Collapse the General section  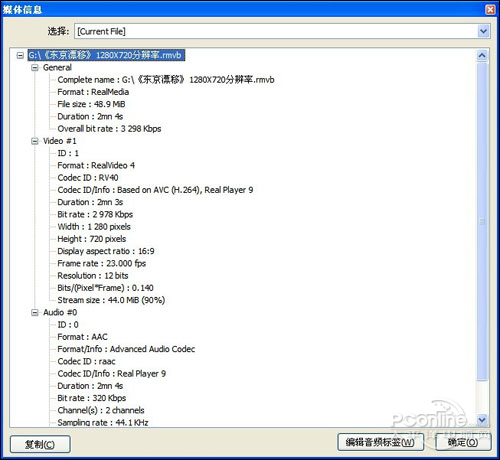click(35, 68)
